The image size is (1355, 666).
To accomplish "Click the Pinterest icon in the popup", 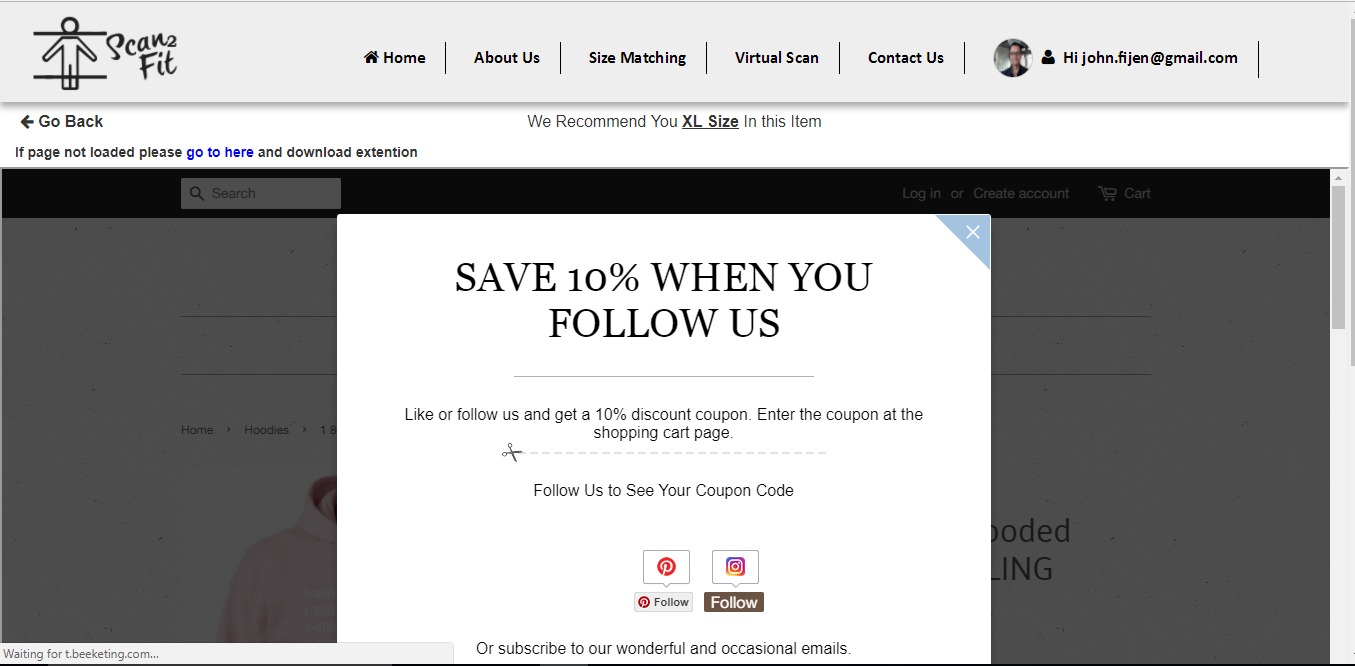I will 666,567.
